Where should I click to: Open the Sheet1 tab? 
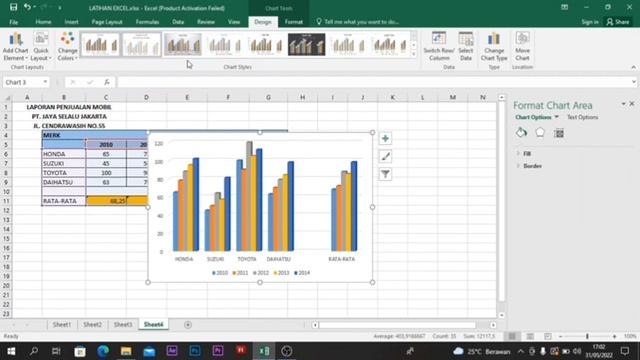pyautogui.click(x=62, y=324)
